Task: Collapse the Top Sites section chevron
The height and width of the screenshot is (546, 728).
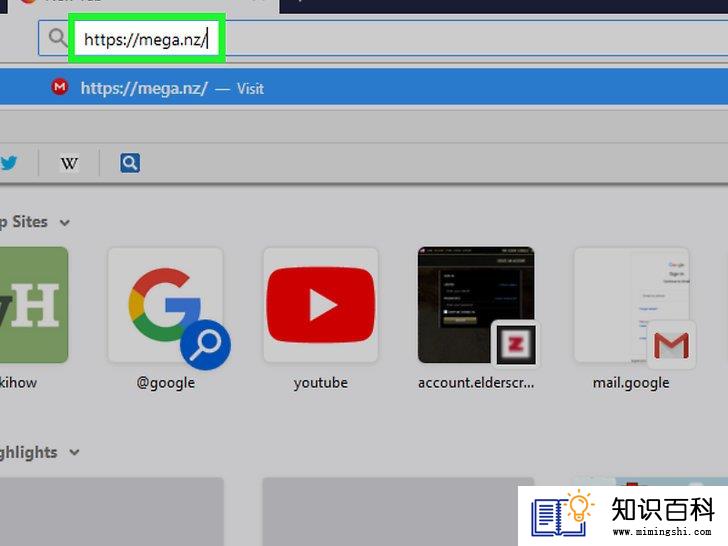Action: pyautogui.click(x=65, y=223)
